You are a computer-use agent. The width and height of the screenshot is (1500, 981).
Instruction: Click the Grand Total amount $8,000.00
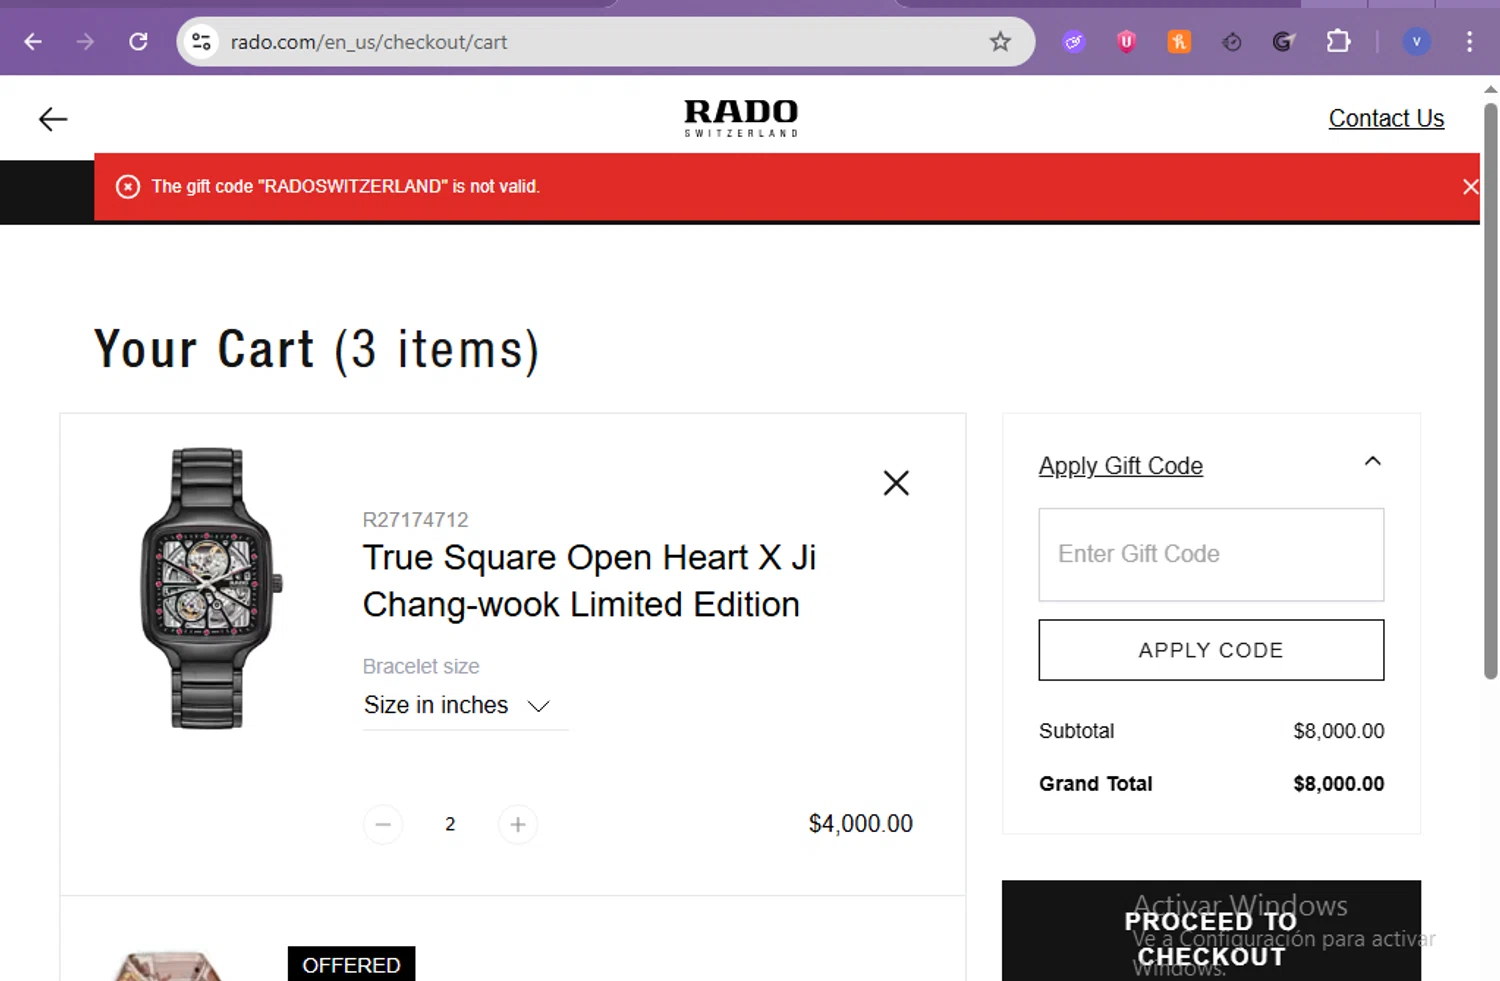click(1338, 784)
